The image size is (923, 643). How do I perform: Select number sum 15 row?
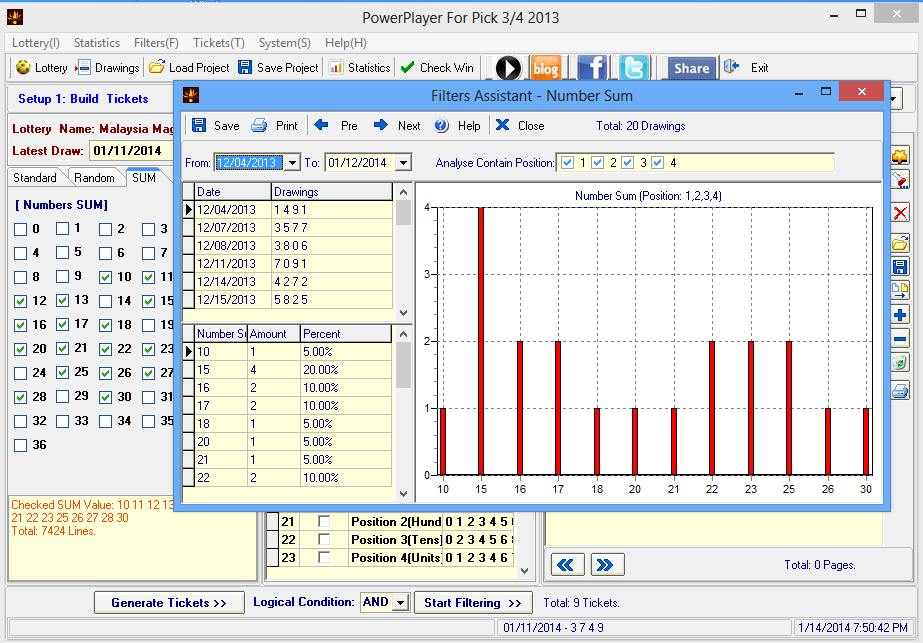click(287, 370)
